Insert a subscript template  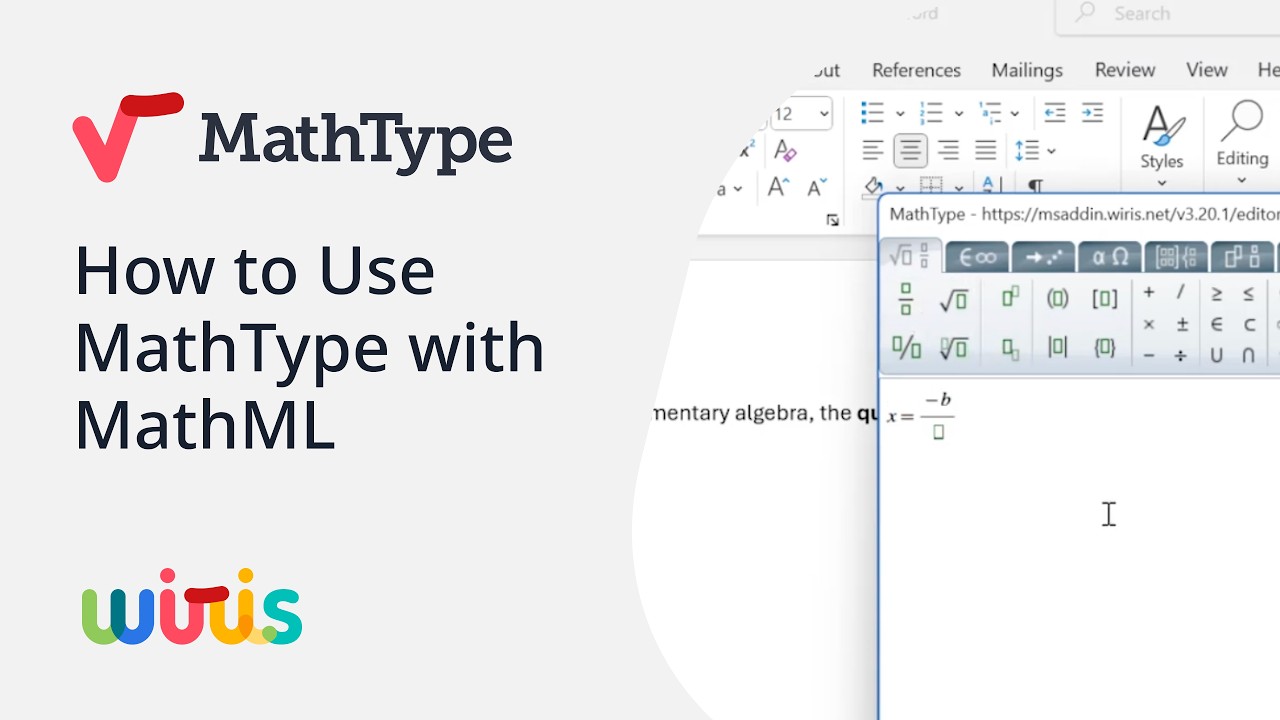coord(1010,348)
